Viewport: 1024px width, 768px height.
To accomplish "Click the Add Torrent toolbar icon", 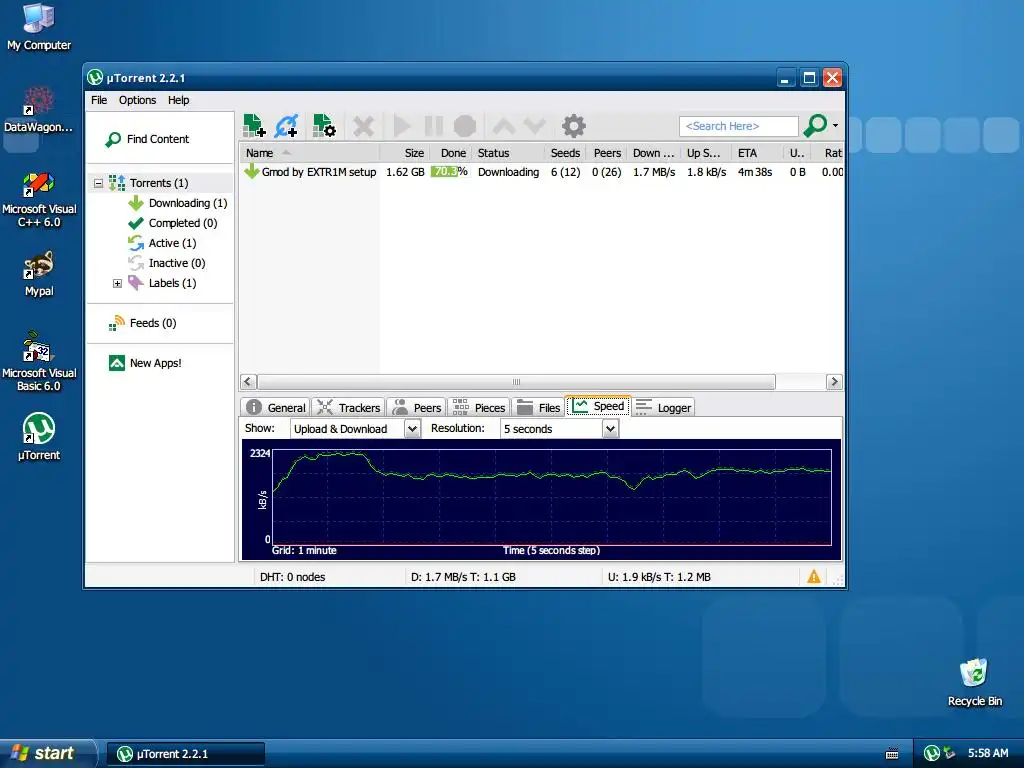I will pos(254,125).
